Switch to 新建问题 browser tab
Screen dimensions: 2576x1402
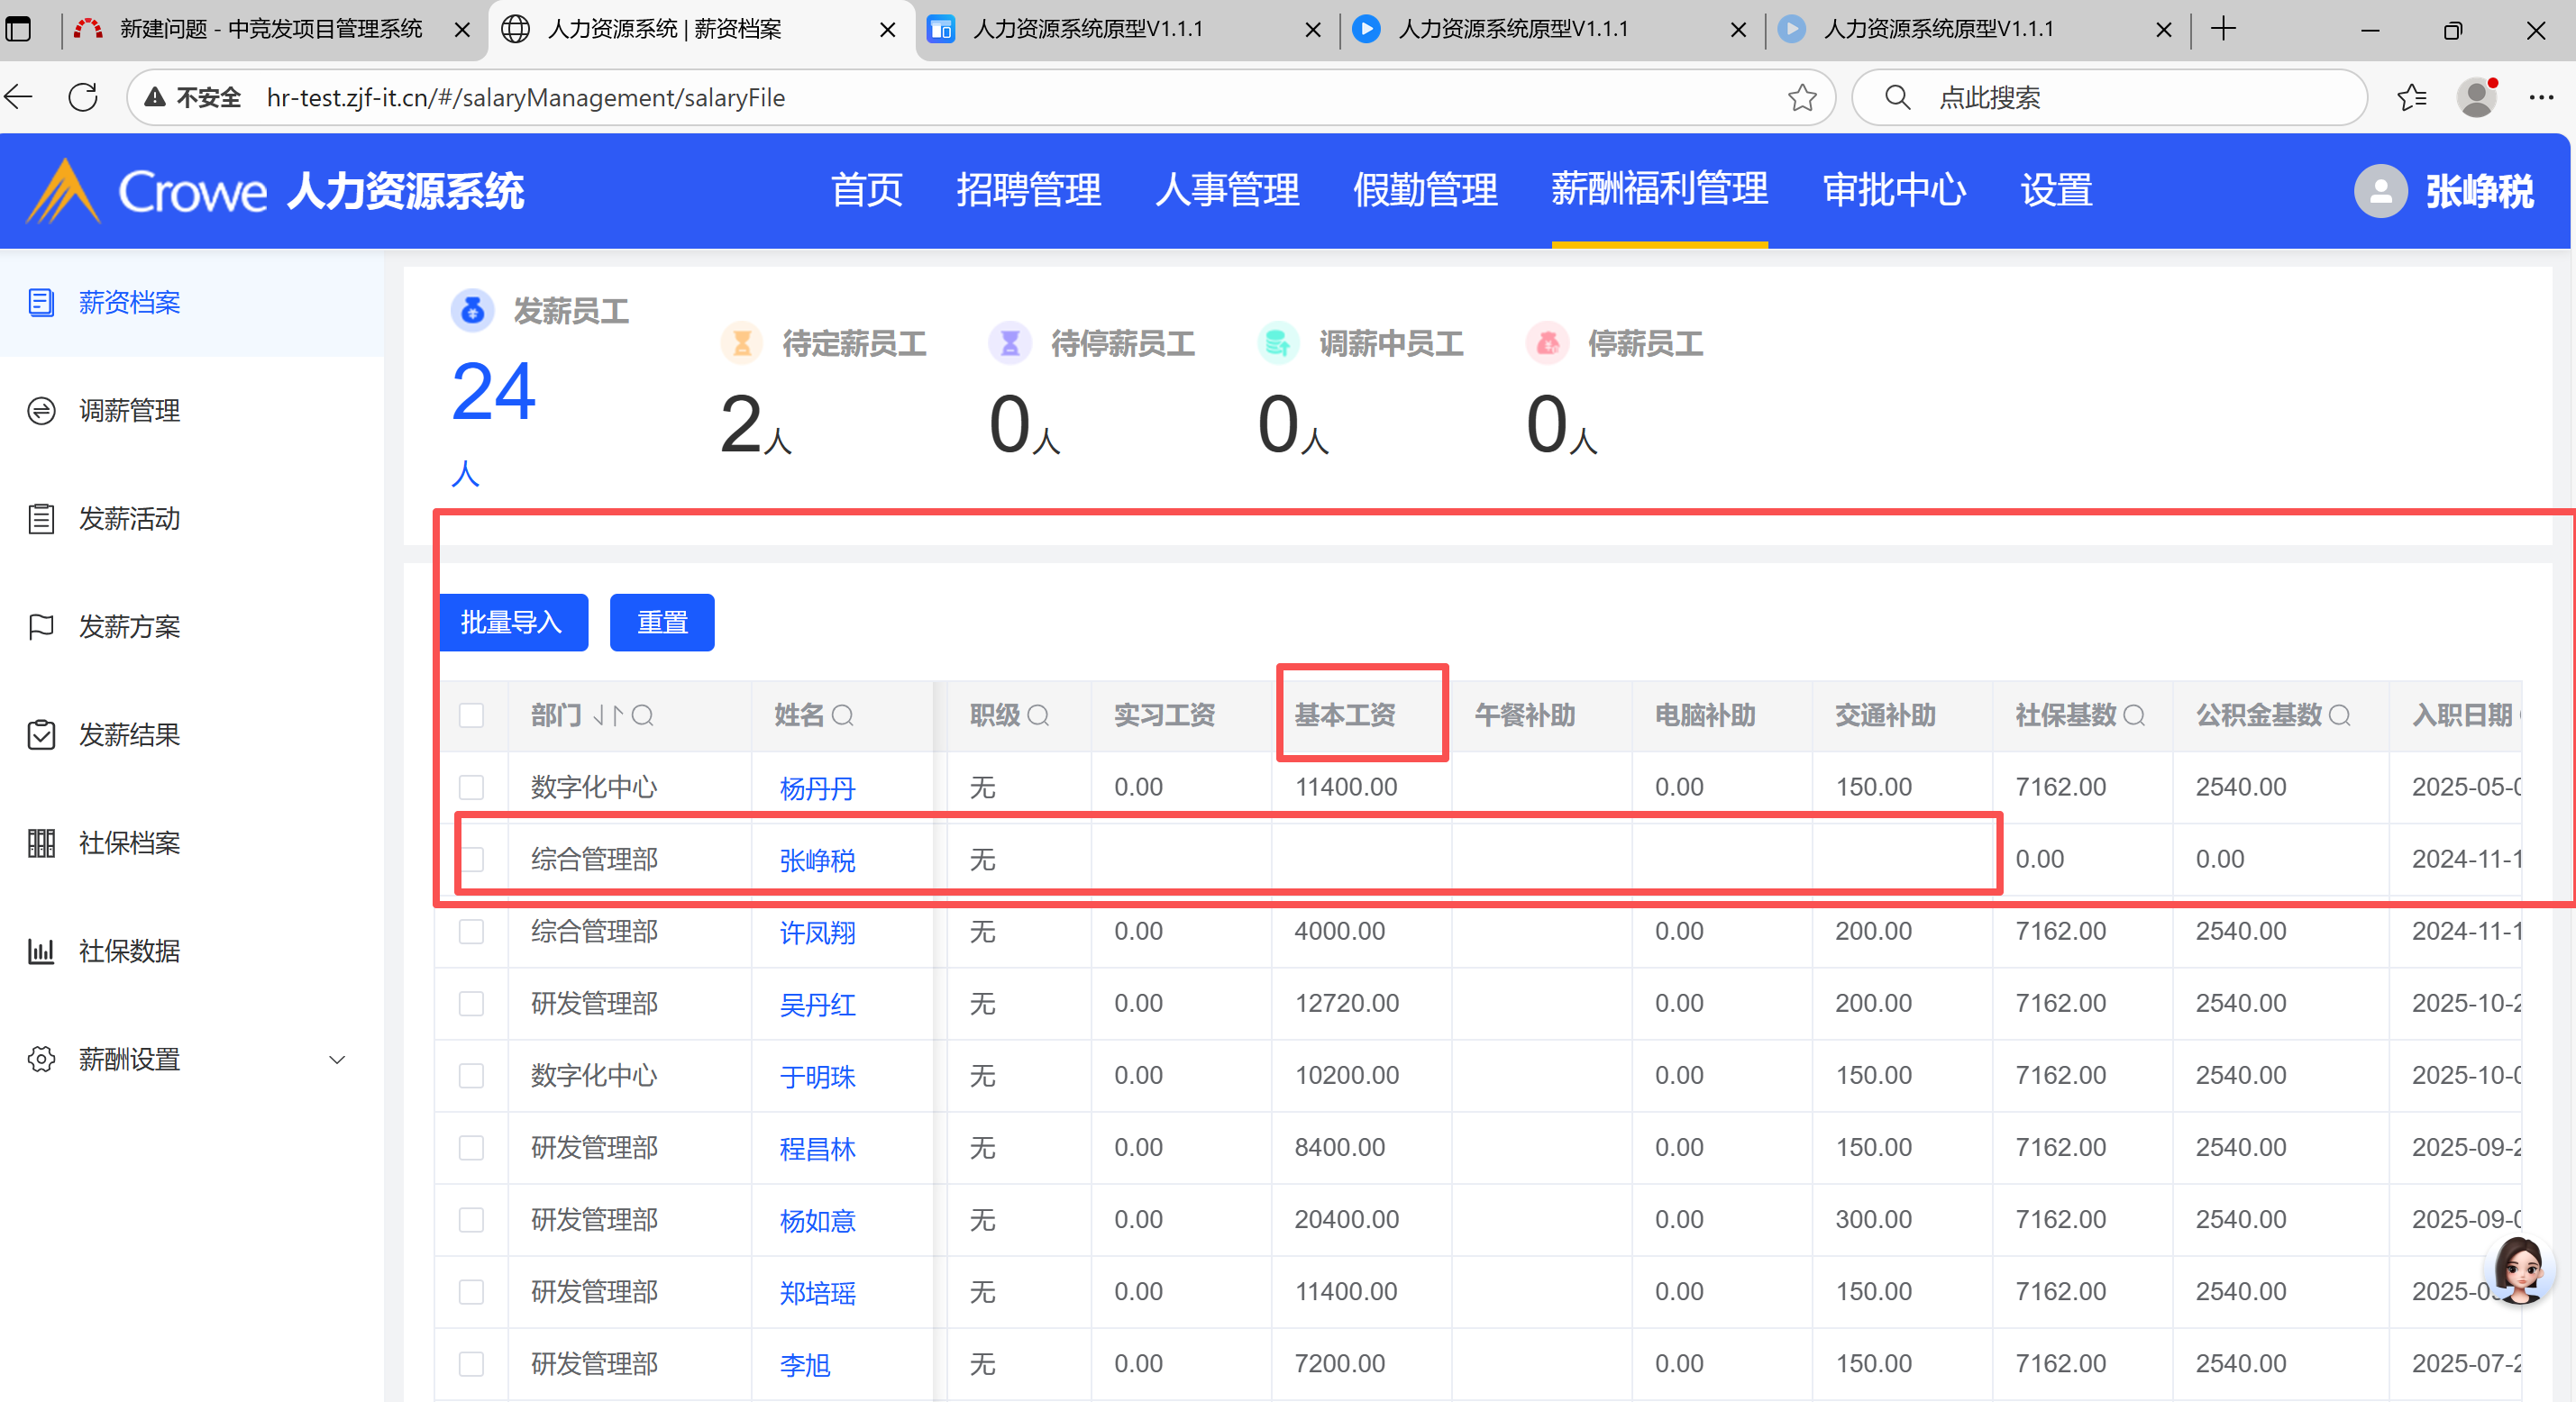(270, 29)
